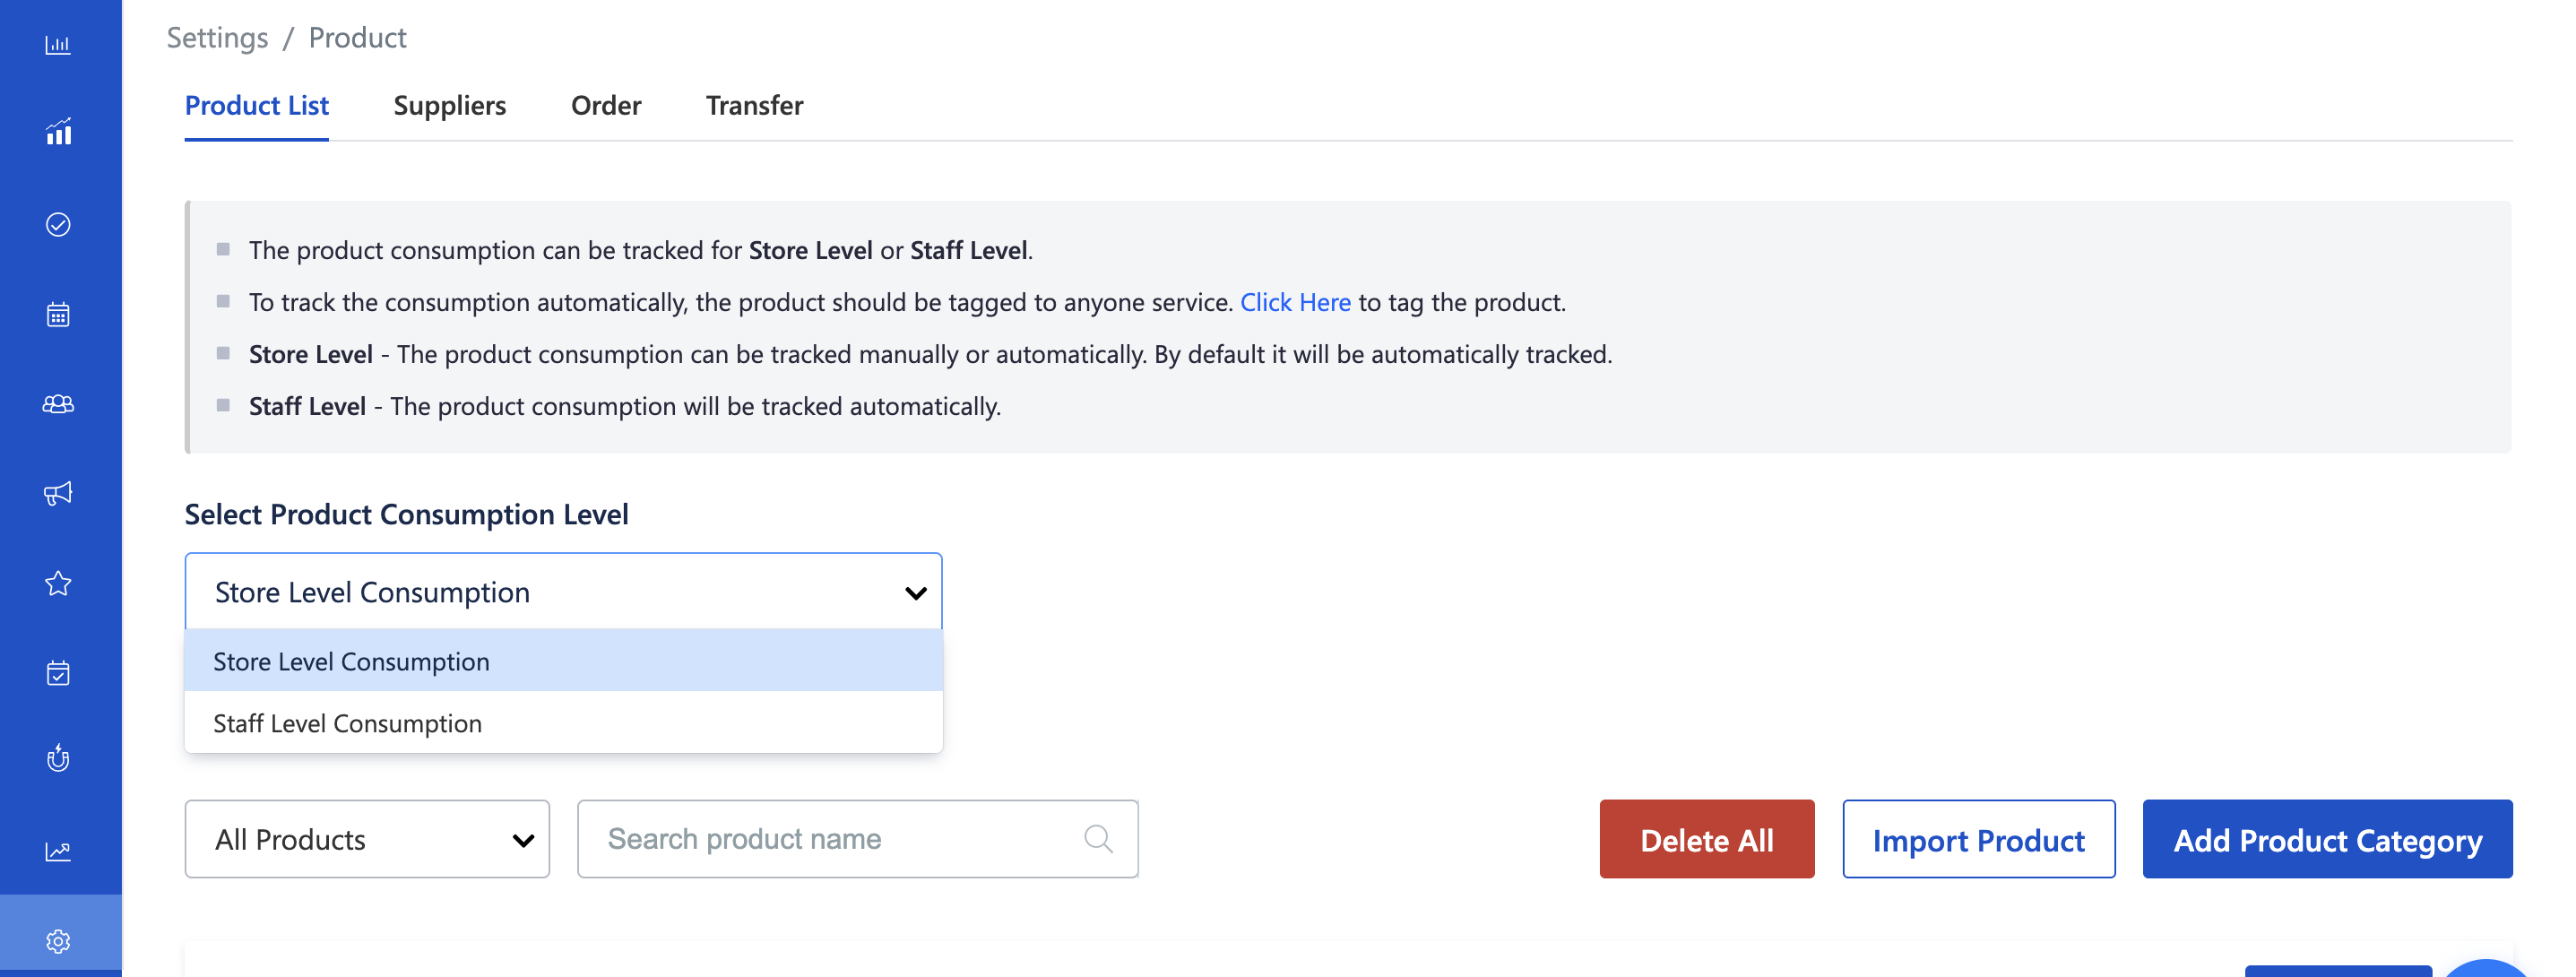Screen dimensions: 2576x977
Task: Open the megaphone marketing sidebar icon
Action: (x=58, y=493)
